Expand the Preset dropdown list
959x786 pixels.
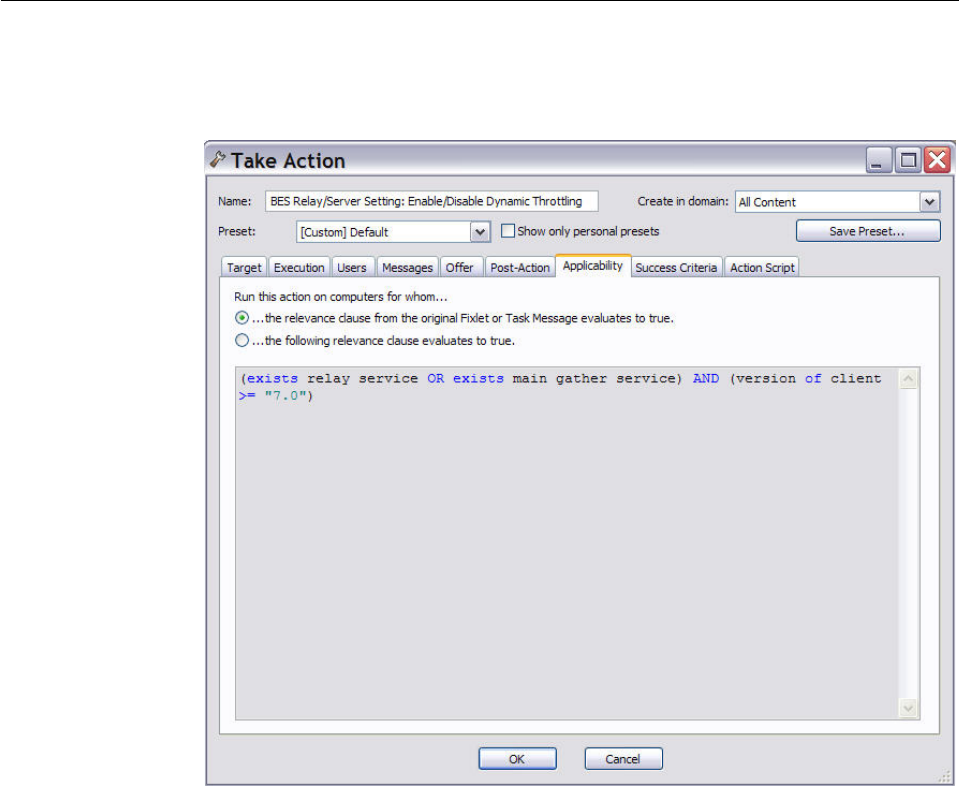point(480,232)
